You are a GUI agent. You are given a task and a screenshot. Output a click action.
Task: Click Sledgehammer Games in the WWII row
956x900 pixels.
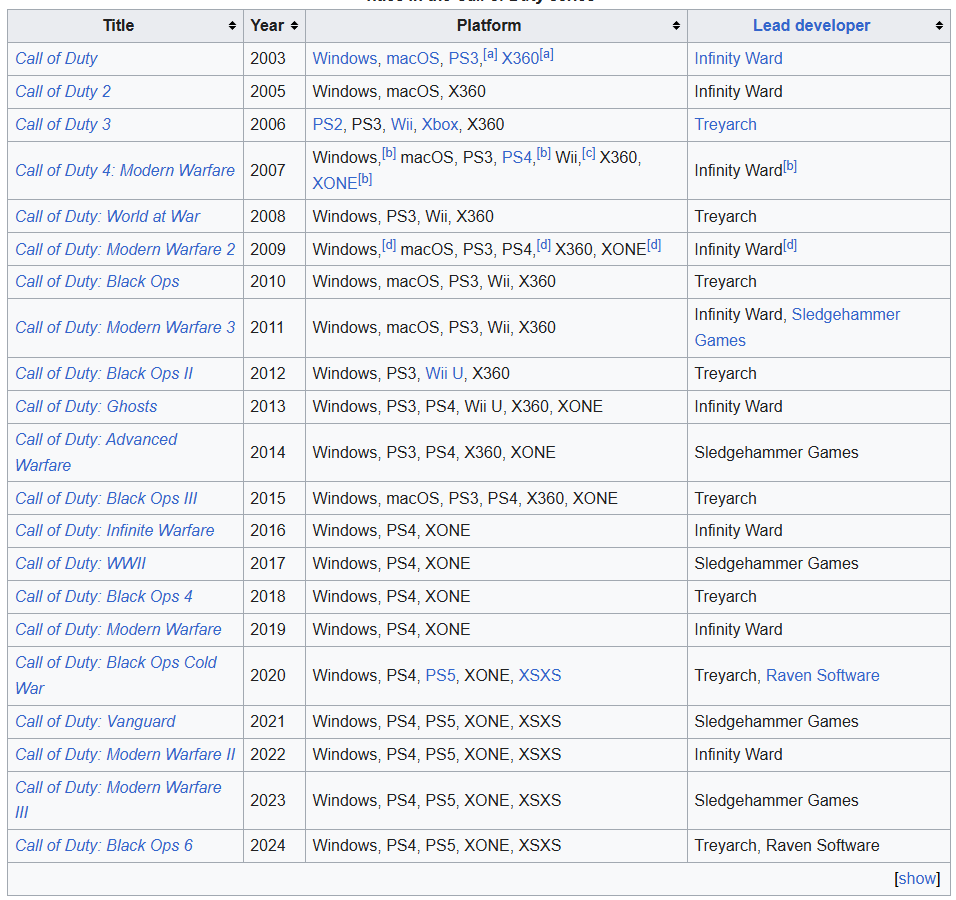point(776,563)
